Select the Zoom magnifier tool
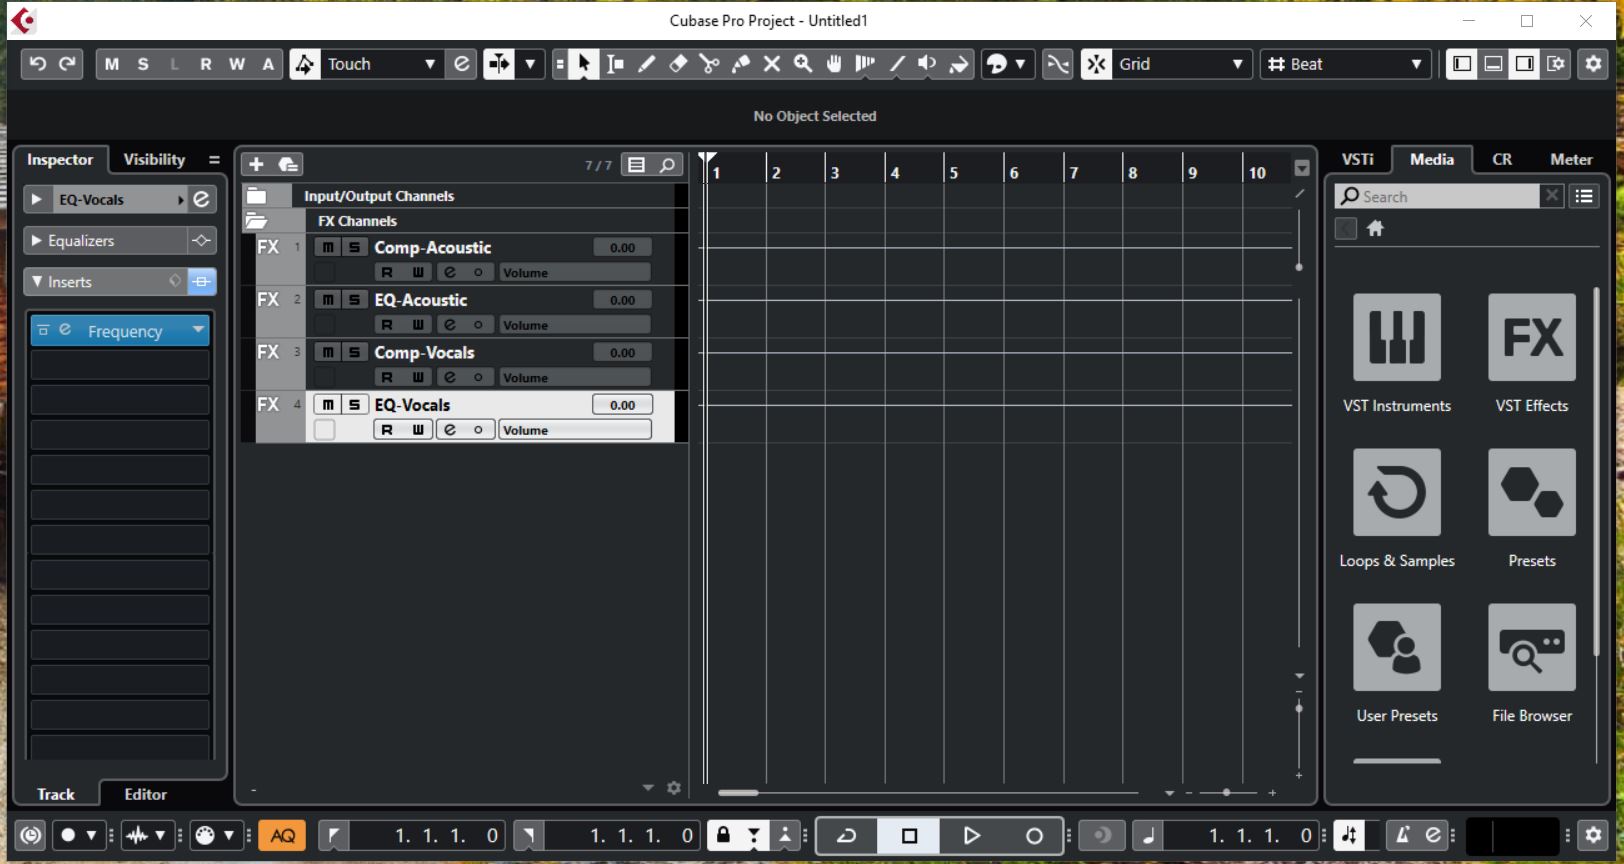 [x=803, y=64]
